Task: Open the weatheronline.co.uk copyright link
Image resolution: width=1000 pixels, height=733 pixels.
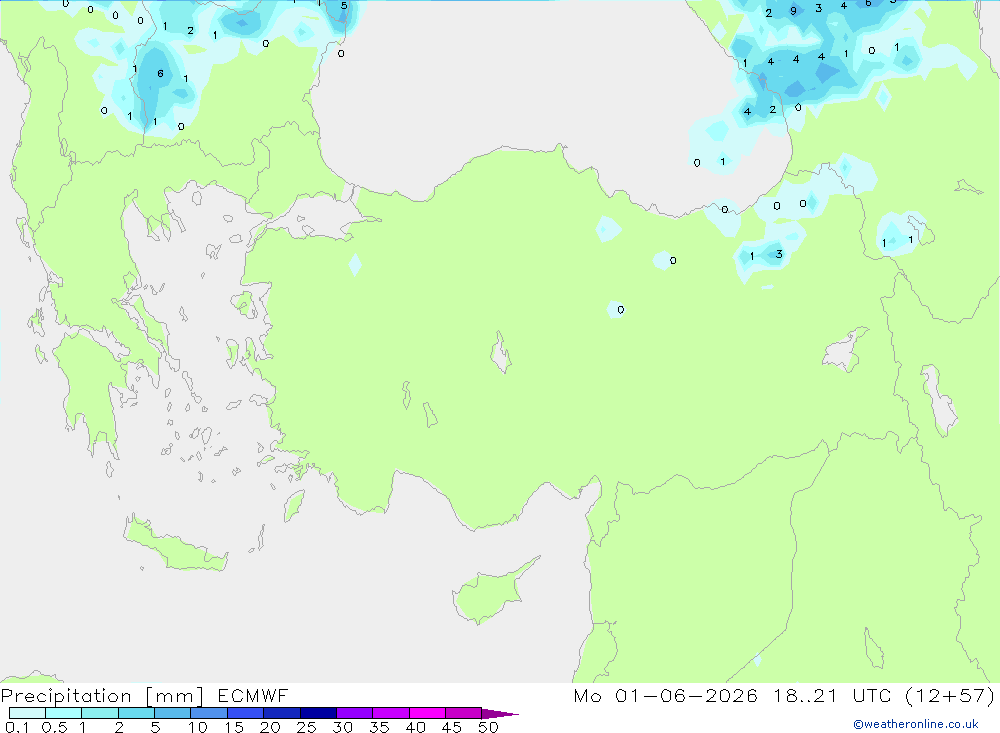Action: pos(915,724)
